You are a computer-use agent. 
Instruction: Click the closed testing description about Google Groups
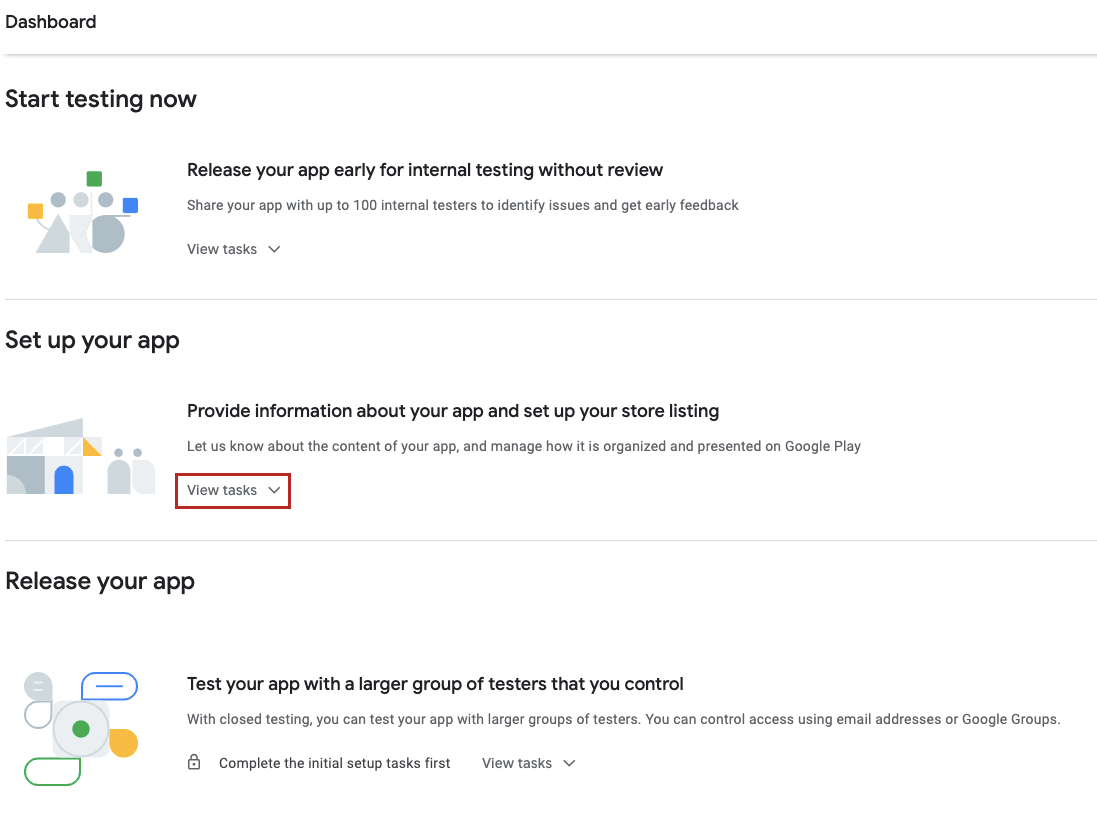click(x=623, y=719)
